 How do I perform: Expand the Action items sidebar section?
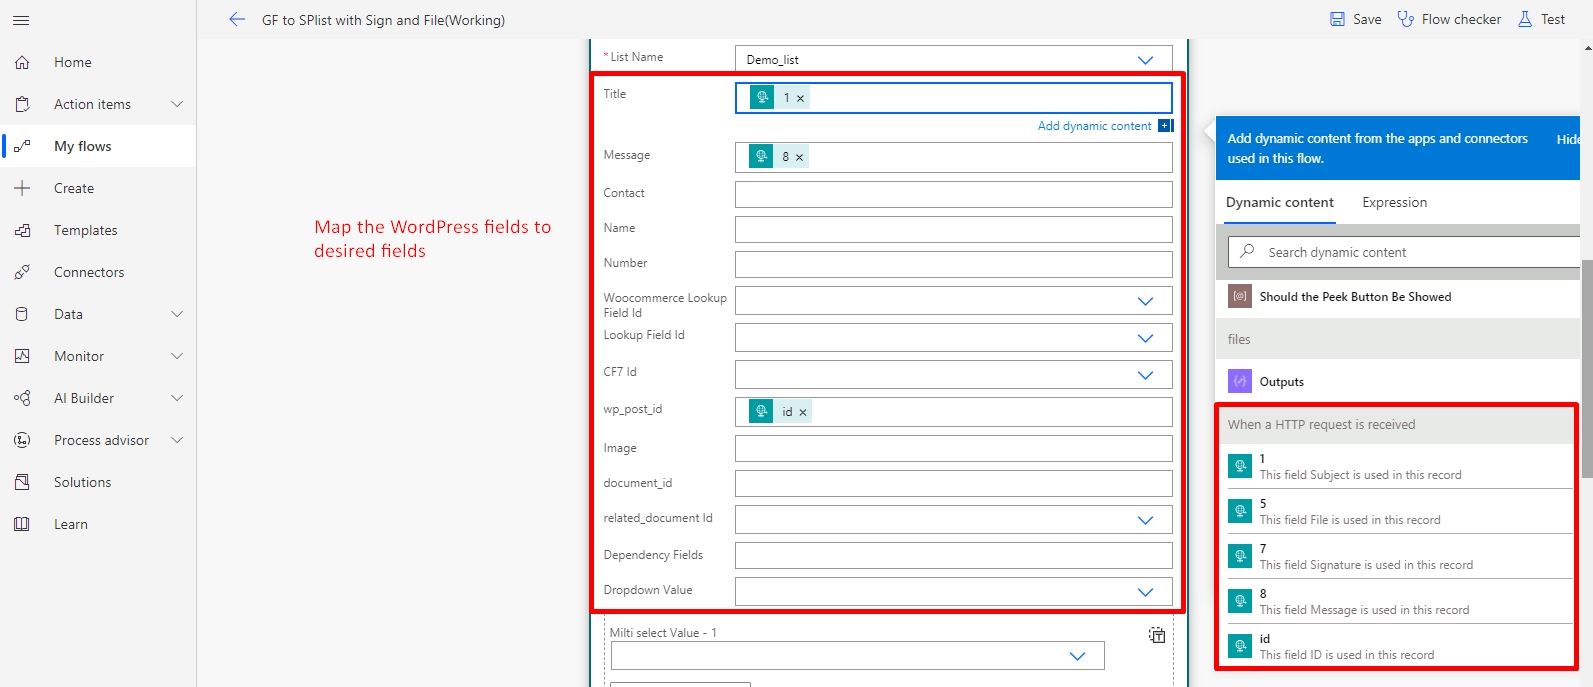(177, 104)
